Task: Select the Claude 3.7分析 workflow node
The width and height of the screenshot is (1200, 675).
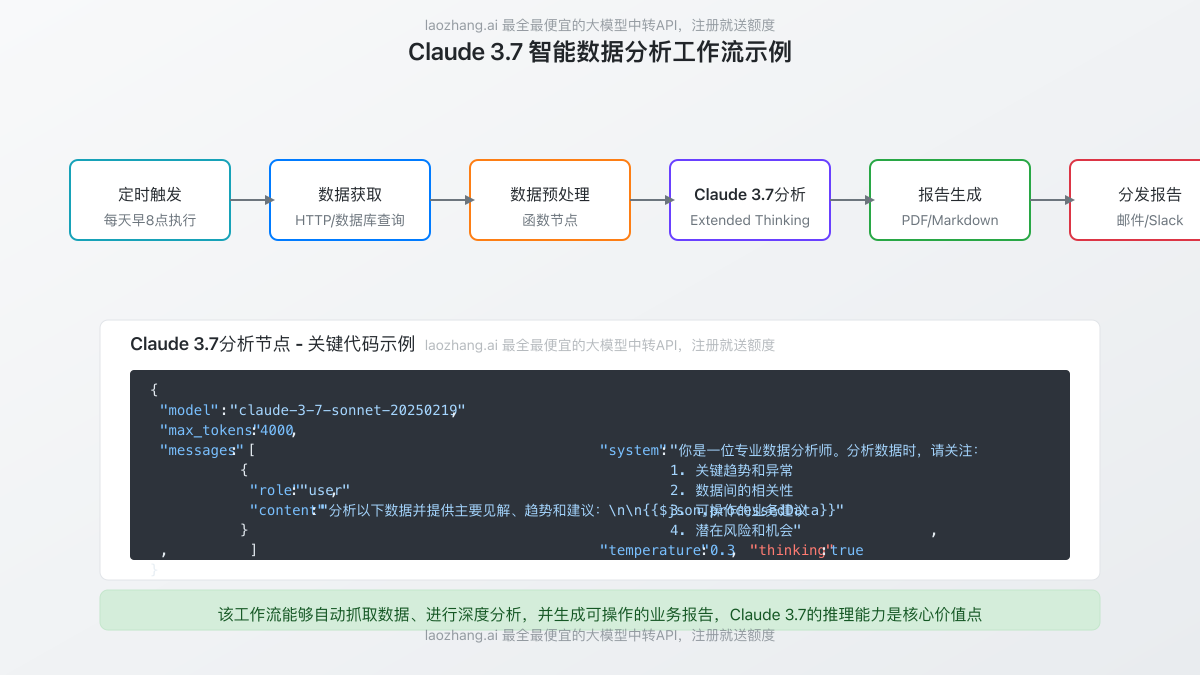Action: (x=750, y=200)
